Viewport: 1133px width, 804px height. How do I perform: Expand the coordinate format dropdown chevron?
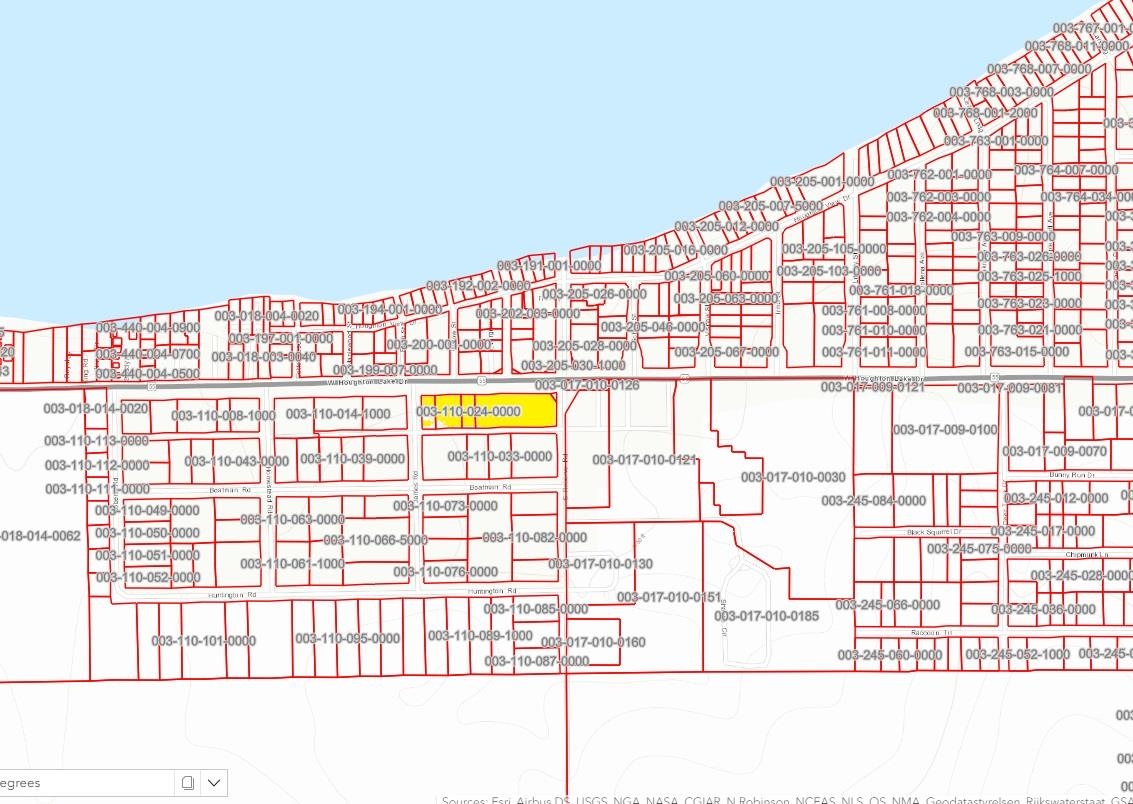[214, 782]
